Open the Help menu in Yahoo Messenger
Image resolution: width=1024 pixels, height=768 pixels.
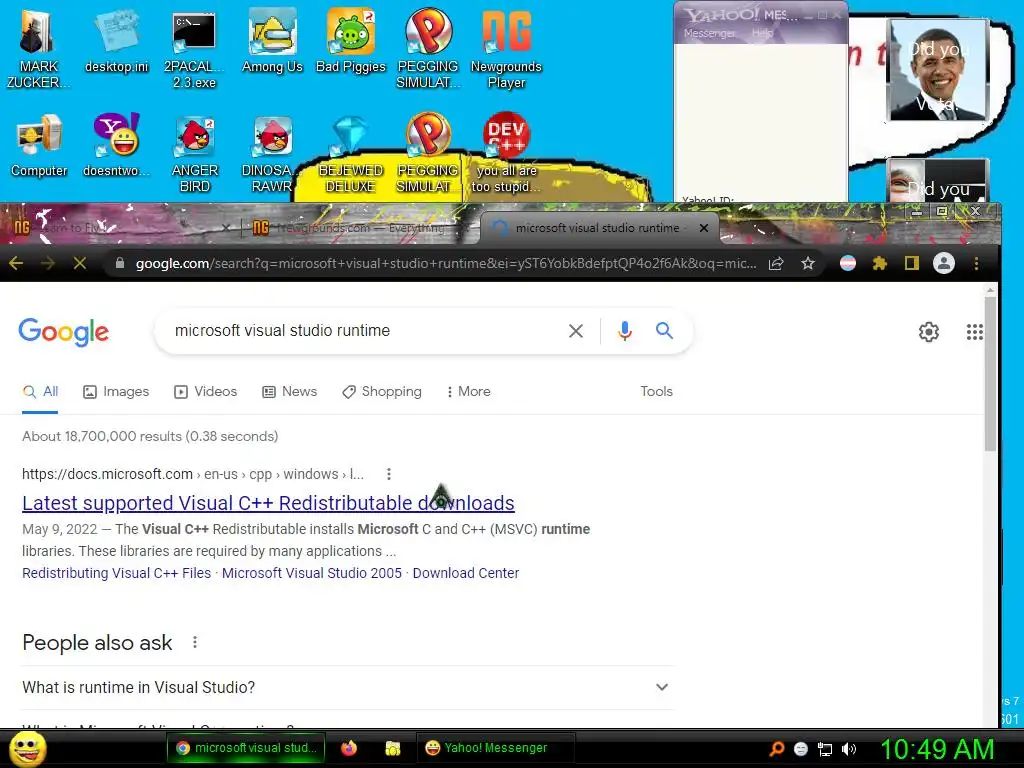(x=761, y=33)
